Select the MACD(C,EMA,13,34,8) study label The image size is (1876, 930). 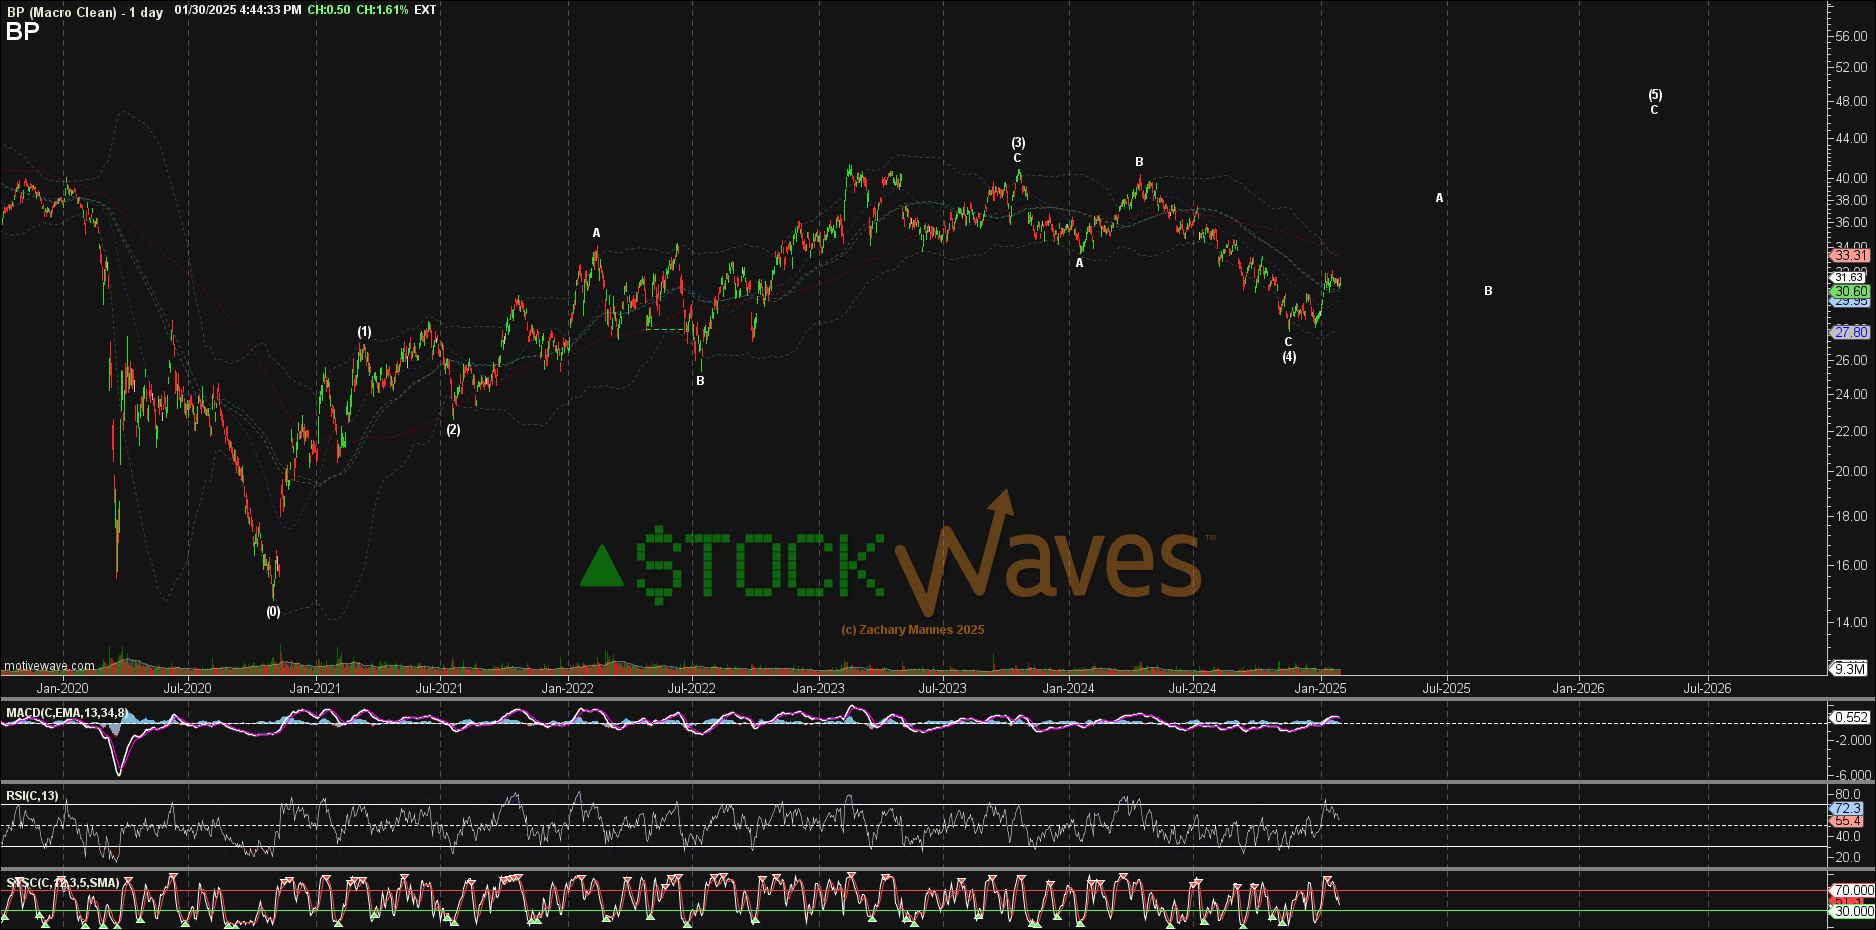point(65,711)
